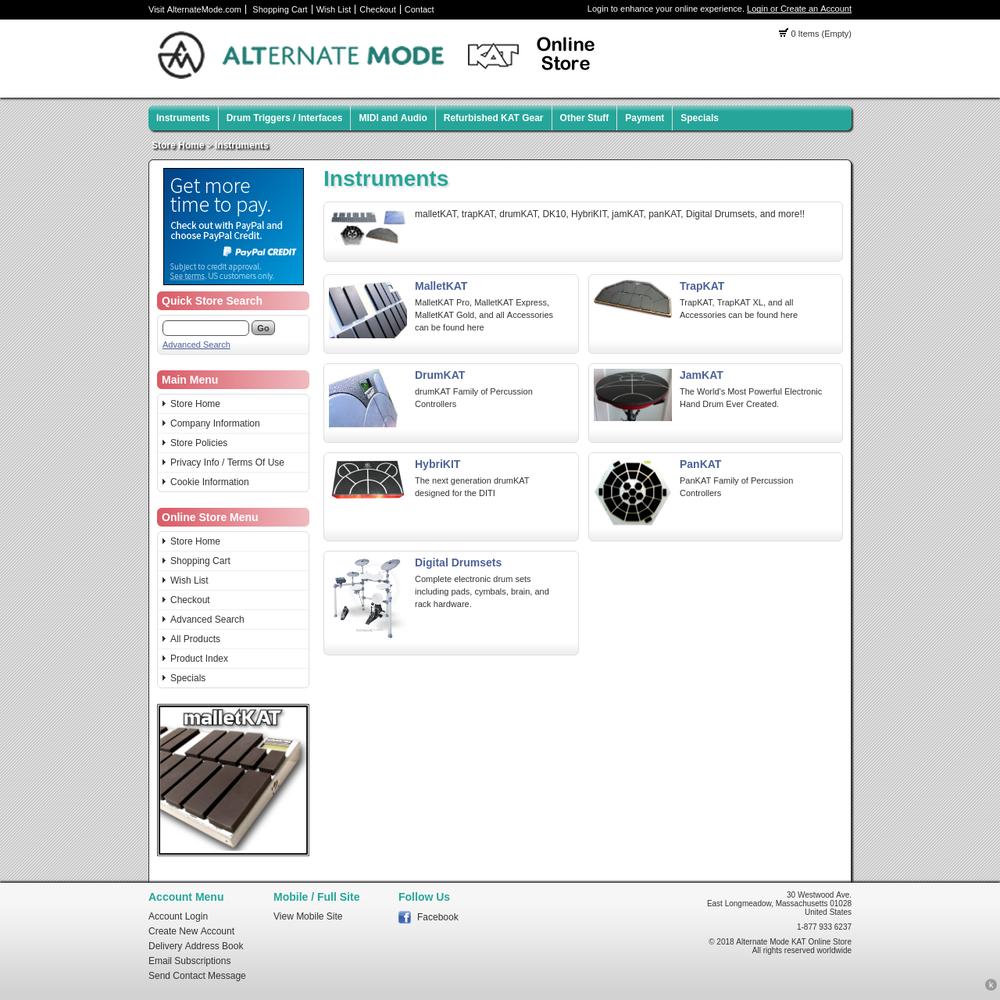
Task: Click the See terms link in PayPal banner
Action: 188,276
